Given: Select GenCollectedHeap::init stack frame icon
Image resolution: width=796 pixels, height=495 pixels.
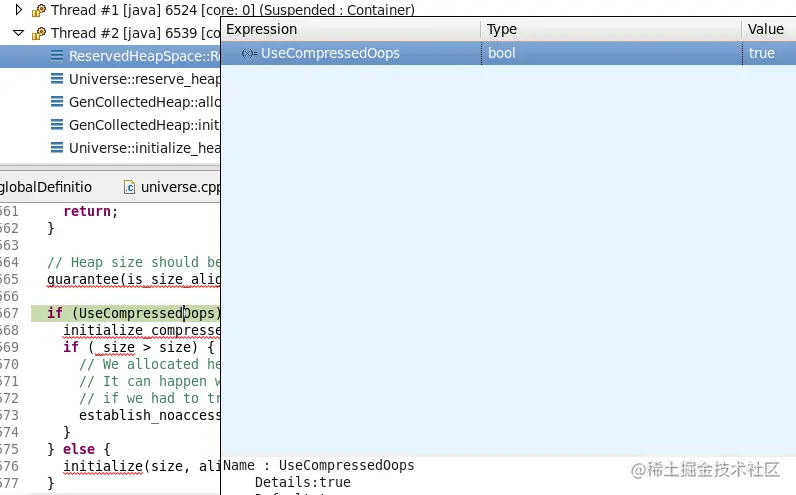Looking at the screenshot, I should tap(57, 124).
